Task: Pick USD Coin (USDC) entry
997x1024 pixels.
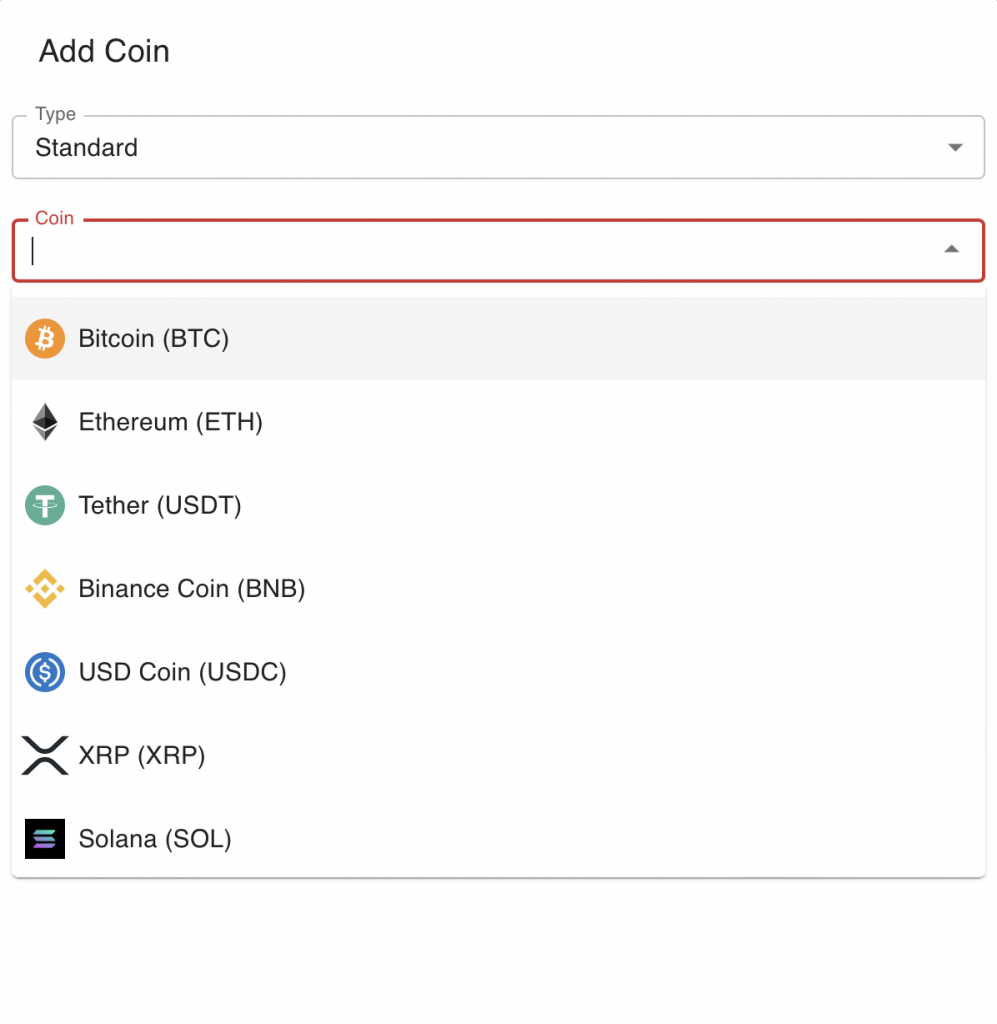Action: click(x=498, y=672)
